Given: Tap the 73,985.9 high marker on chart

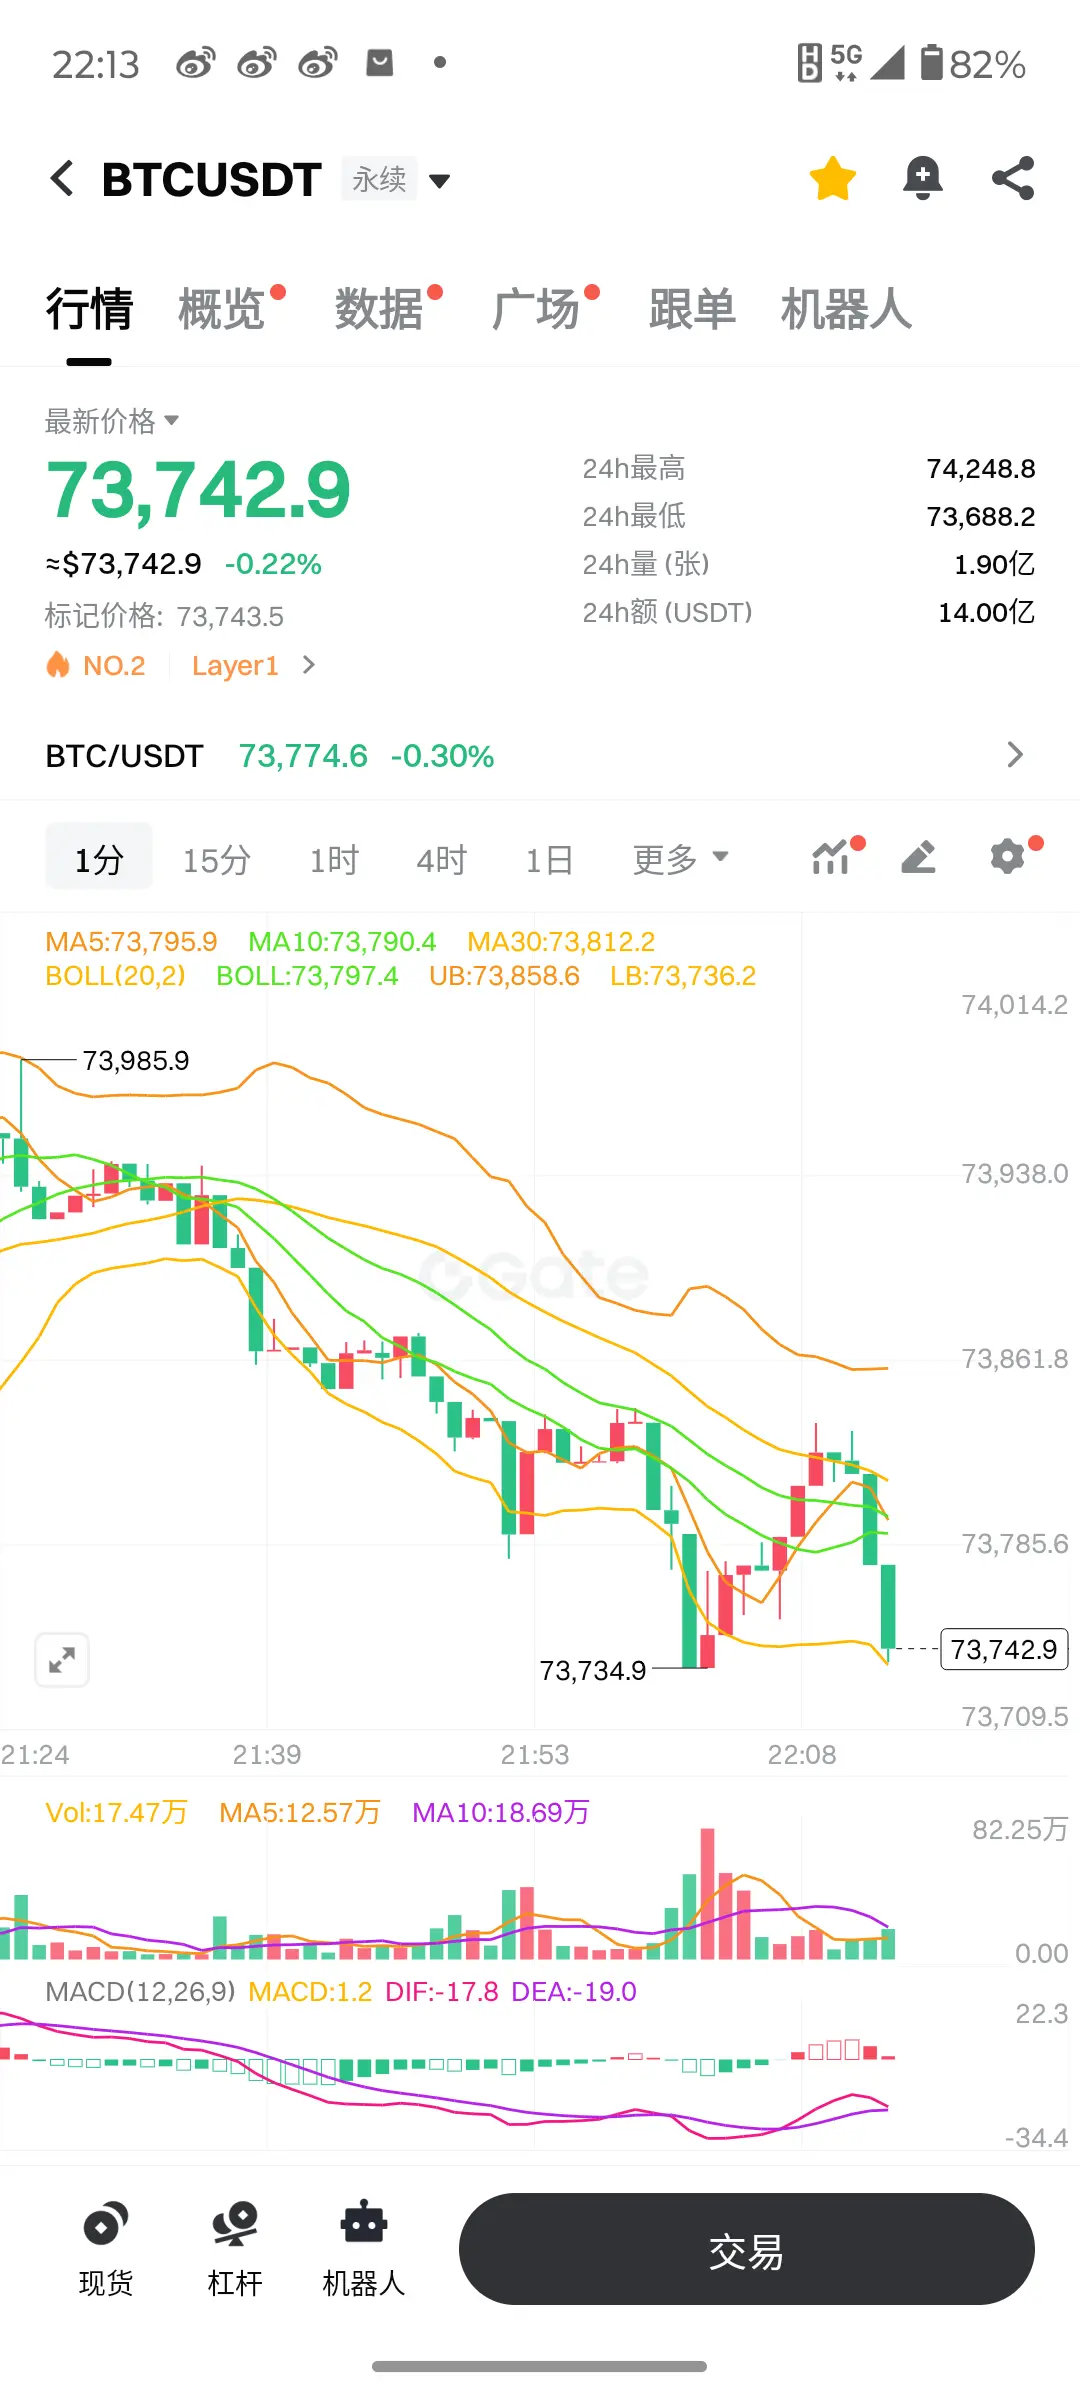Looking at the screenshot, I should (x=136, y=1060).
